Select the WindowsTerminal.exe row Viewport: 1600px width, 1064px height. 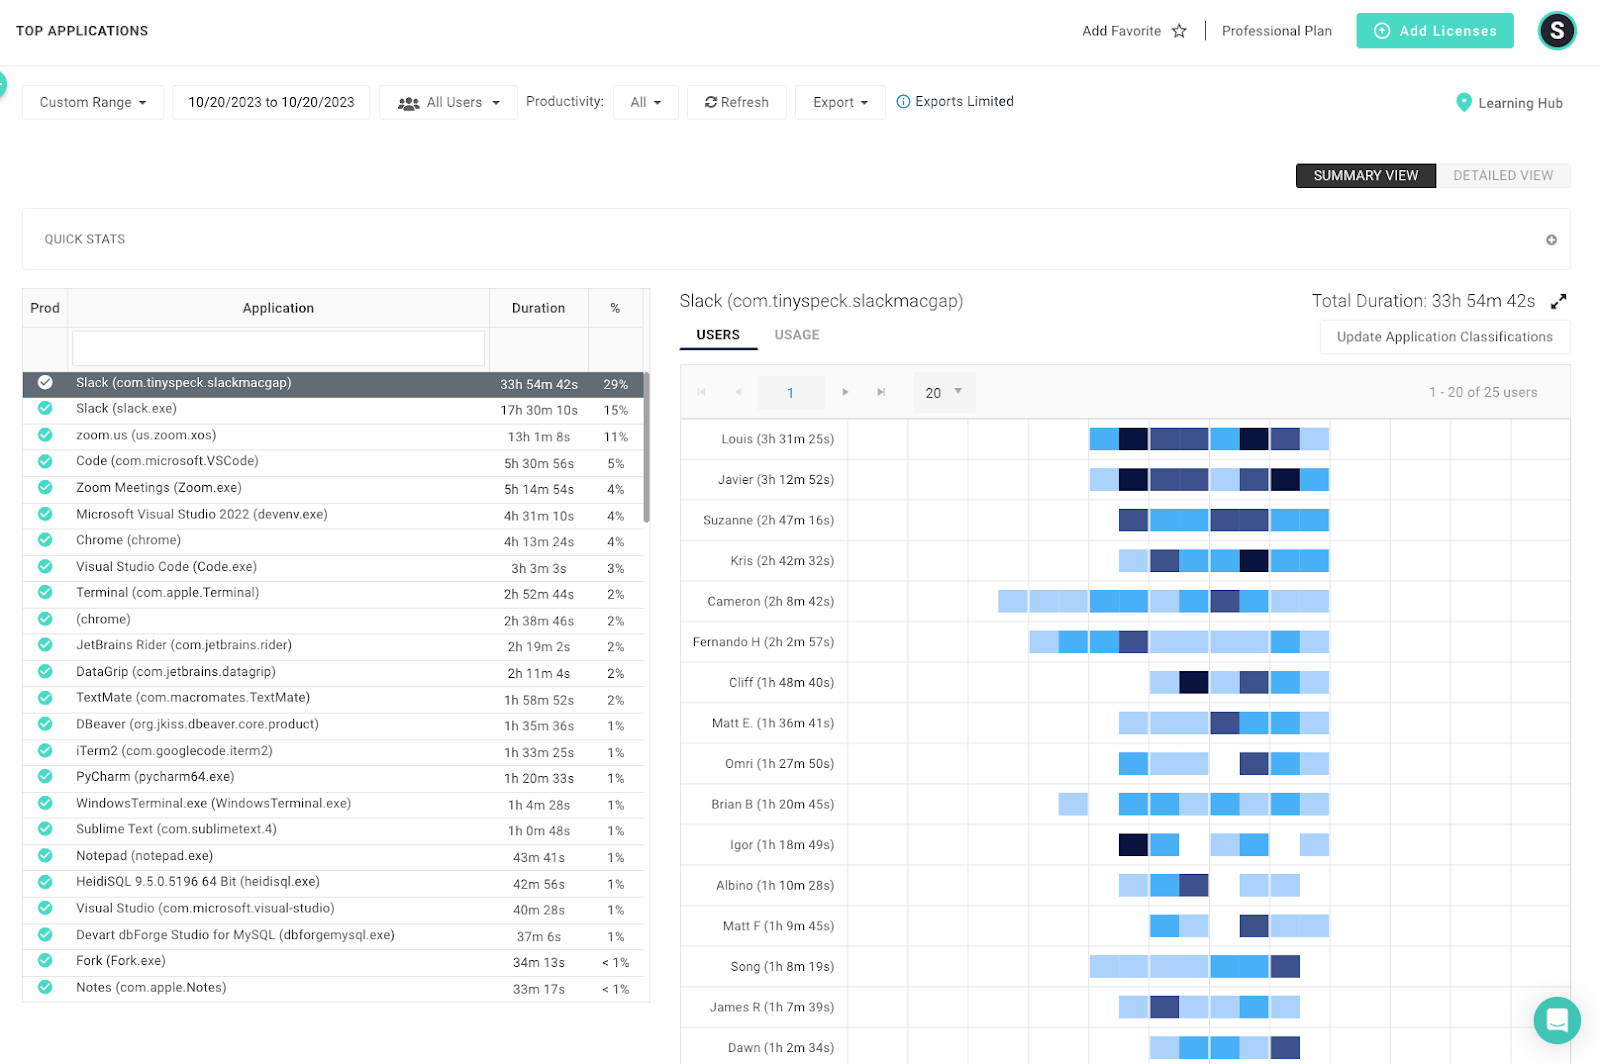tap(334, 804)
